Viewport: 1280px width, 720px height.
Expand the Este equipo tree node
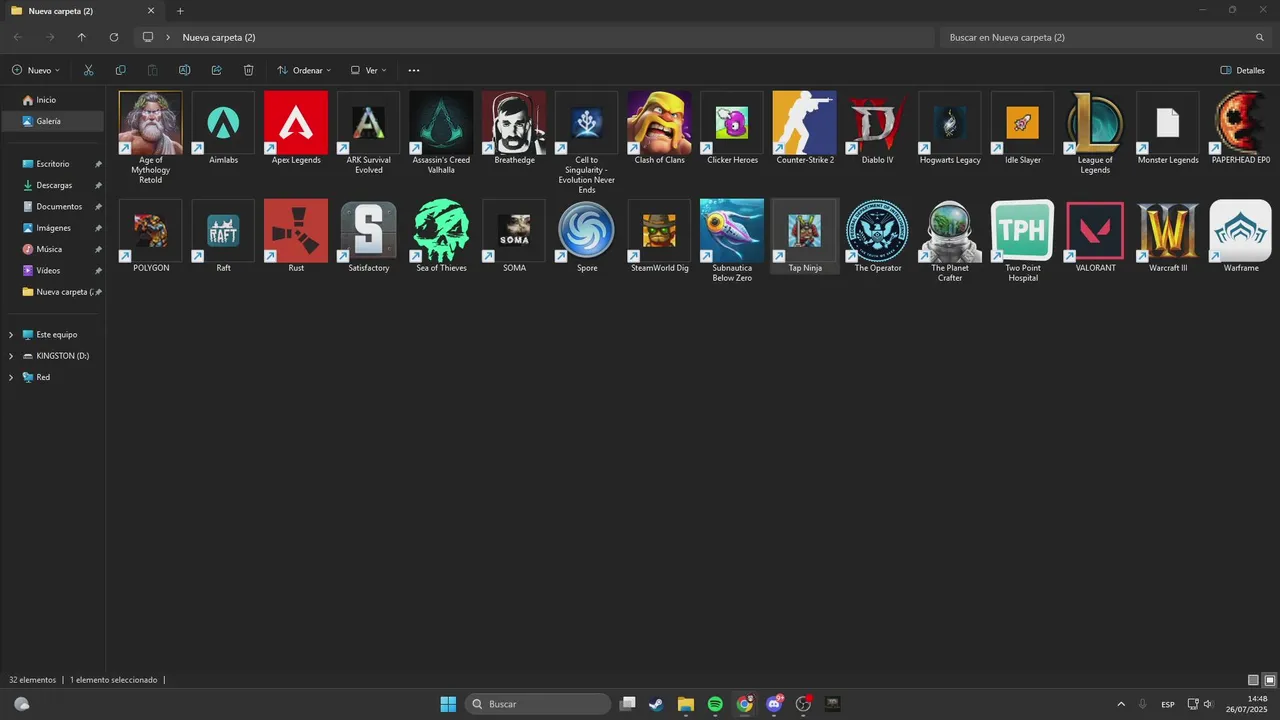(11, 335)
